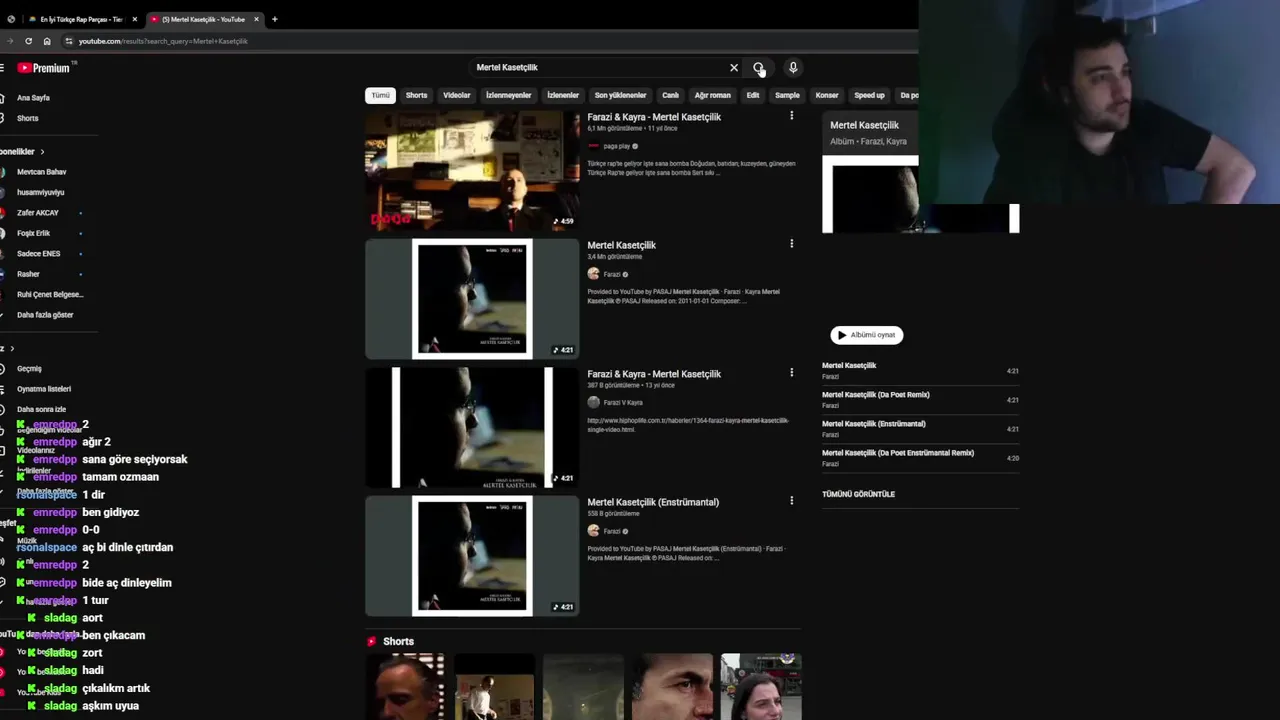Select the İzlenmeyenler filter chip

[x=509, y=95]
